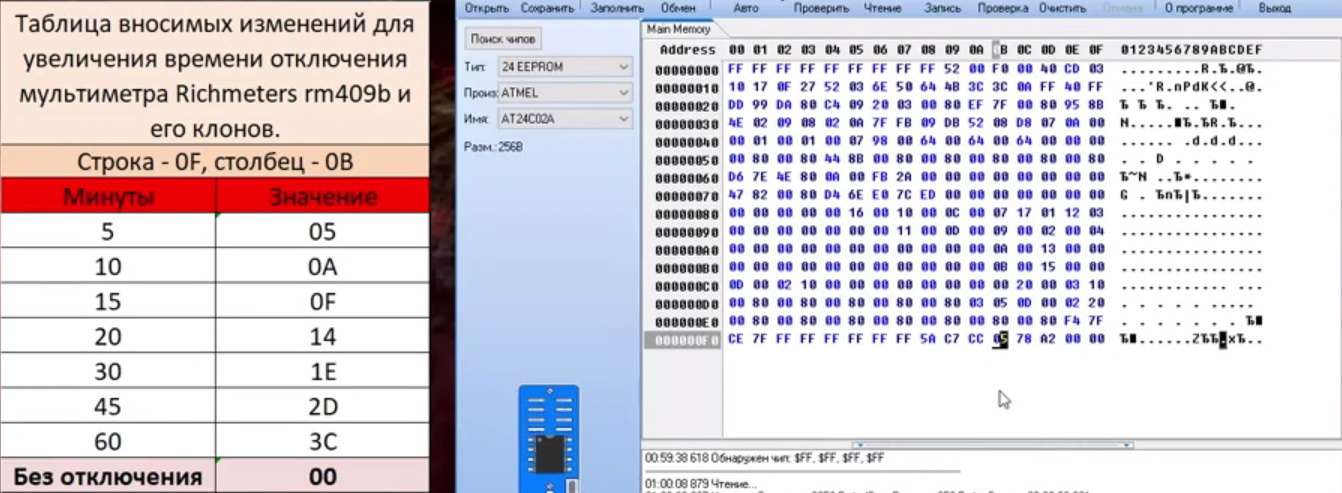This screenshot has height=493, width=1342.
Task: Run the Авто operation from toolbar
Action: (746, 7)
